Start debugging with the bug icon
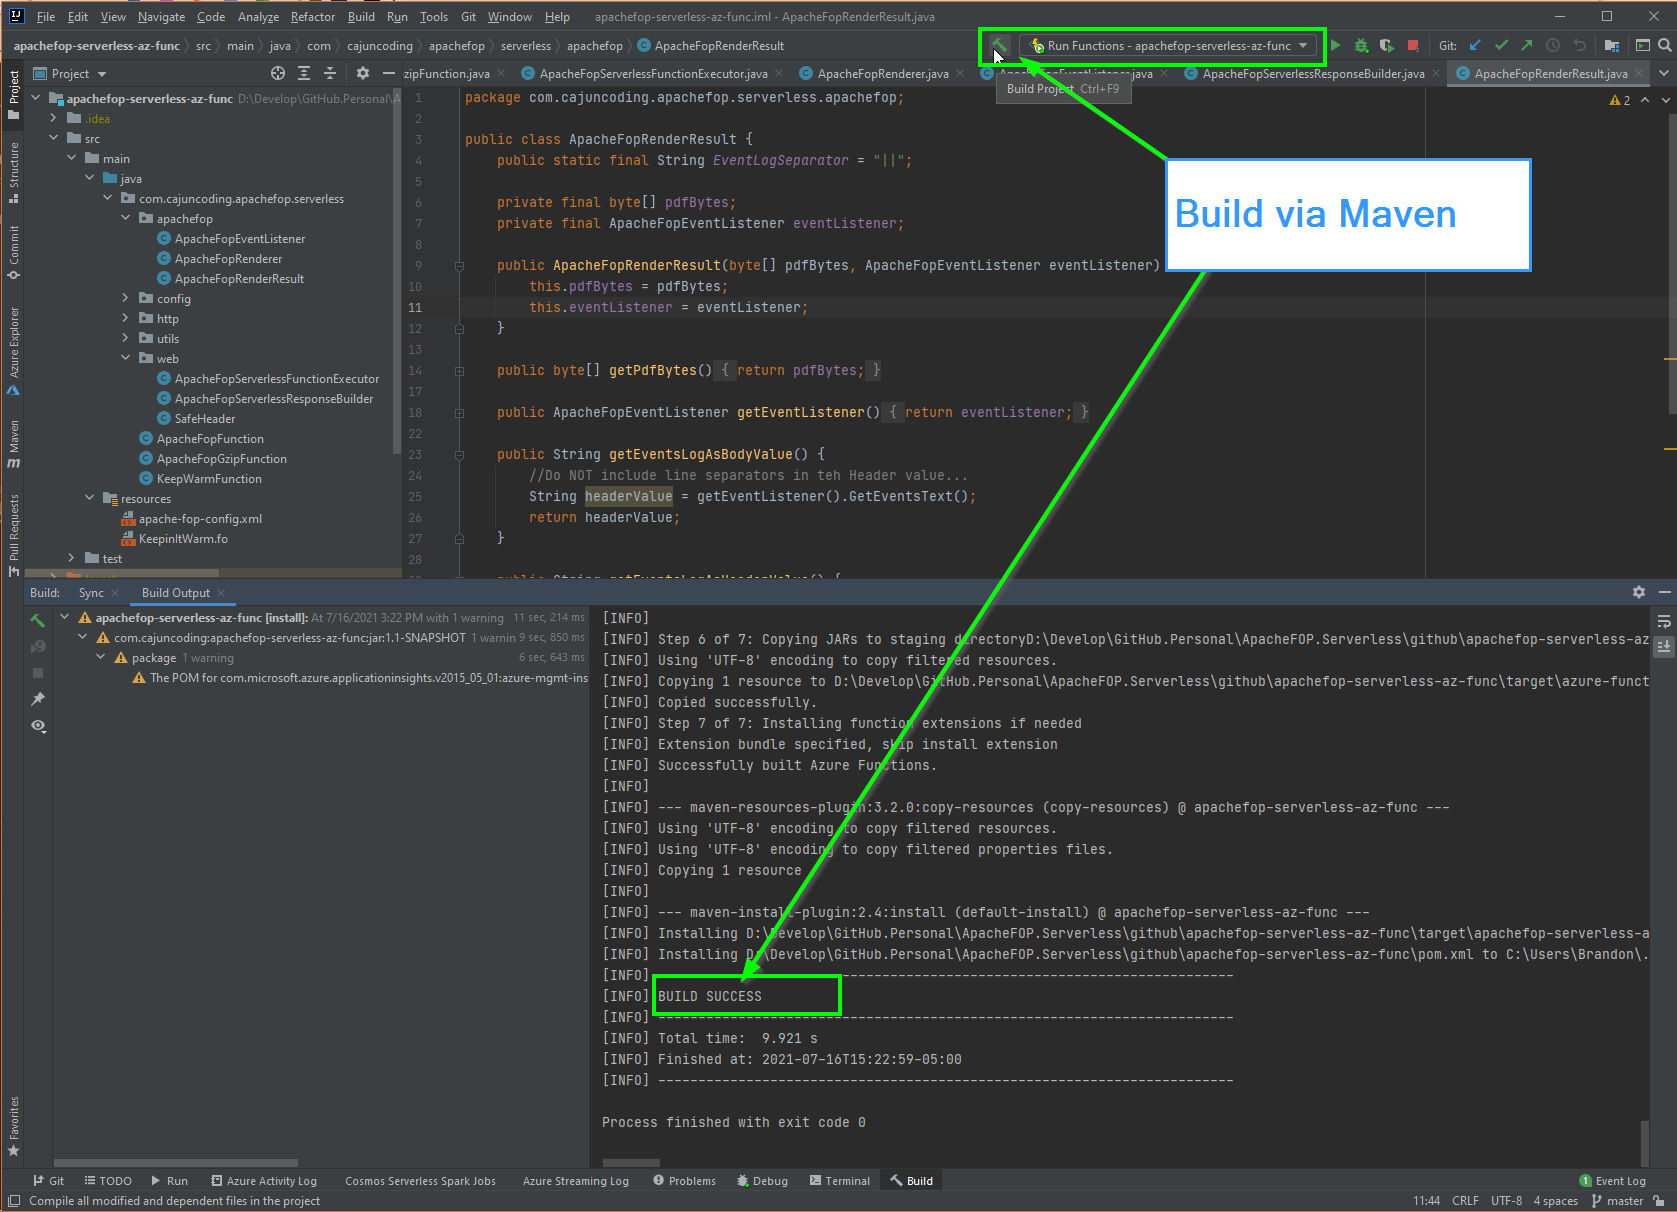This screenshot has height=1212, width=1677. click(1361, 46)
